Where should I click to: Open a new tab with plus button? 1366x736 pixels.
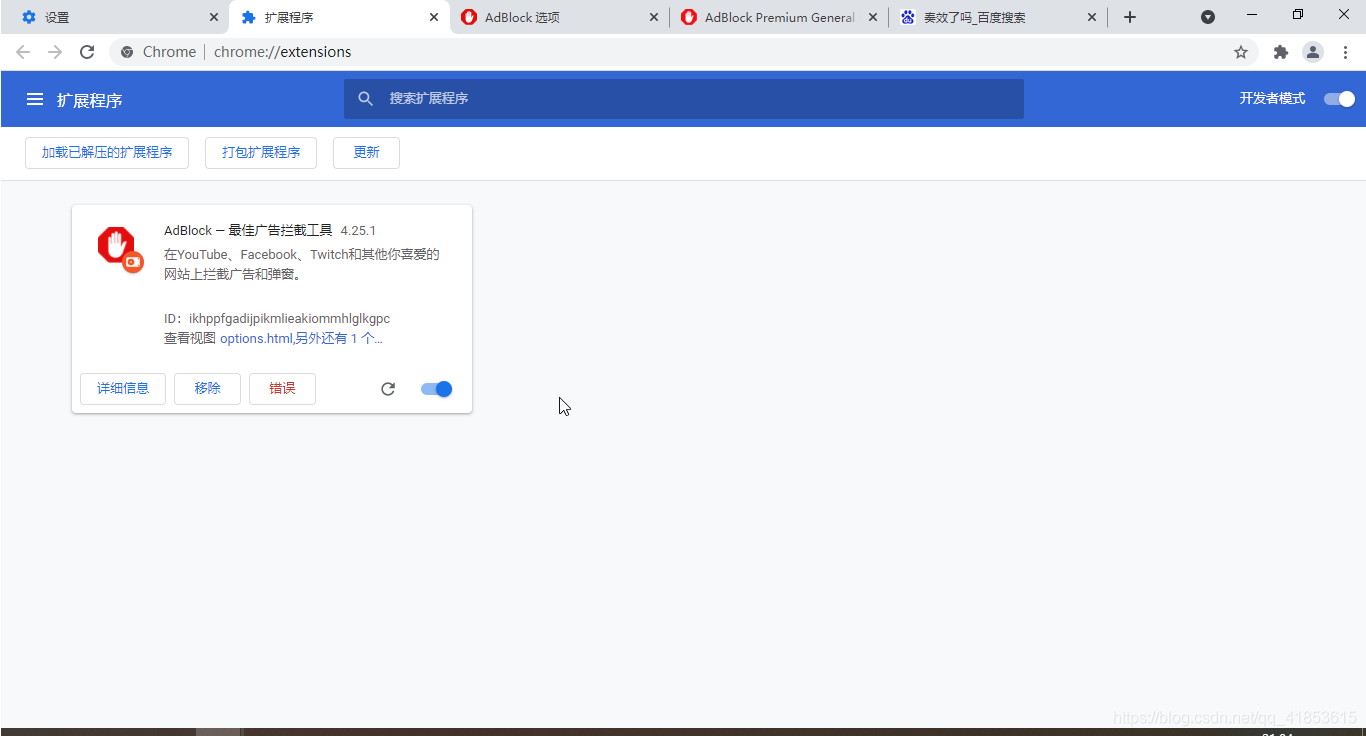pyautogui.click(x=1130, y=17)
